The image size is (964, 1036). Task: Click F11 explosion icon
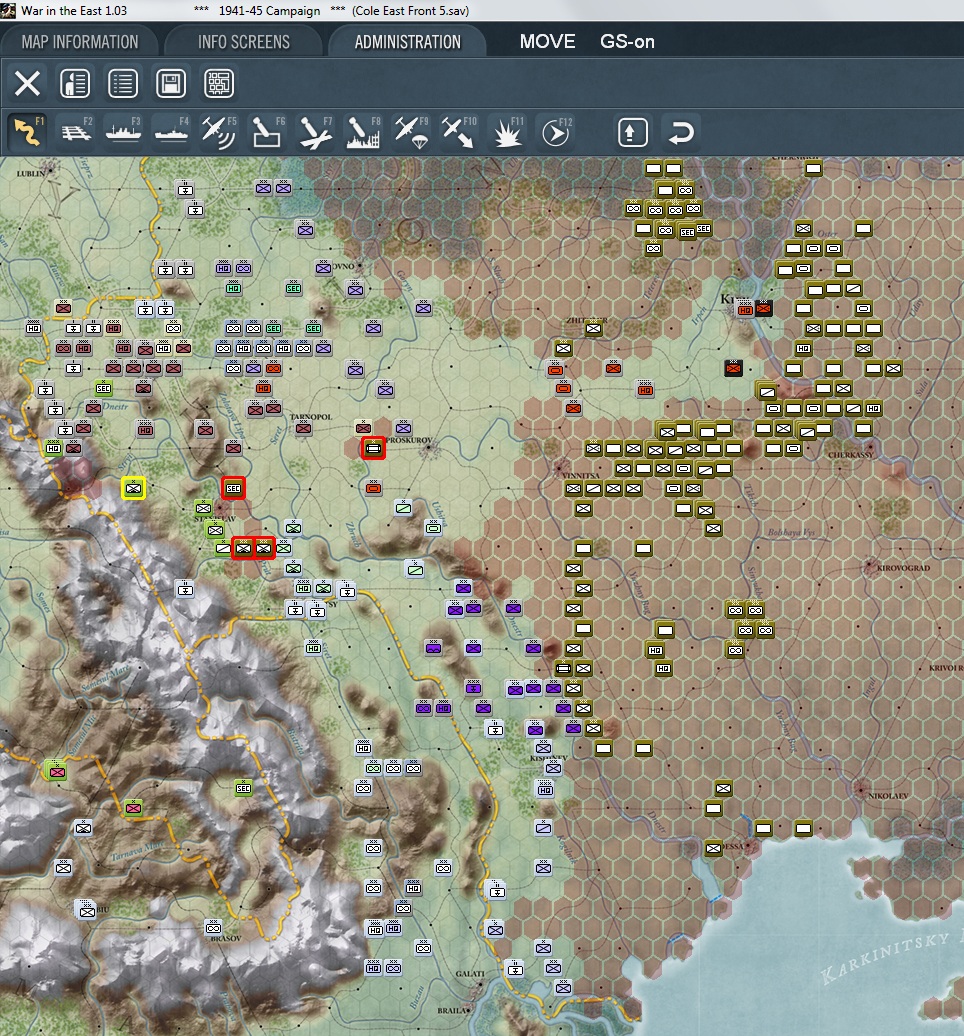click(x=507, y=131)
